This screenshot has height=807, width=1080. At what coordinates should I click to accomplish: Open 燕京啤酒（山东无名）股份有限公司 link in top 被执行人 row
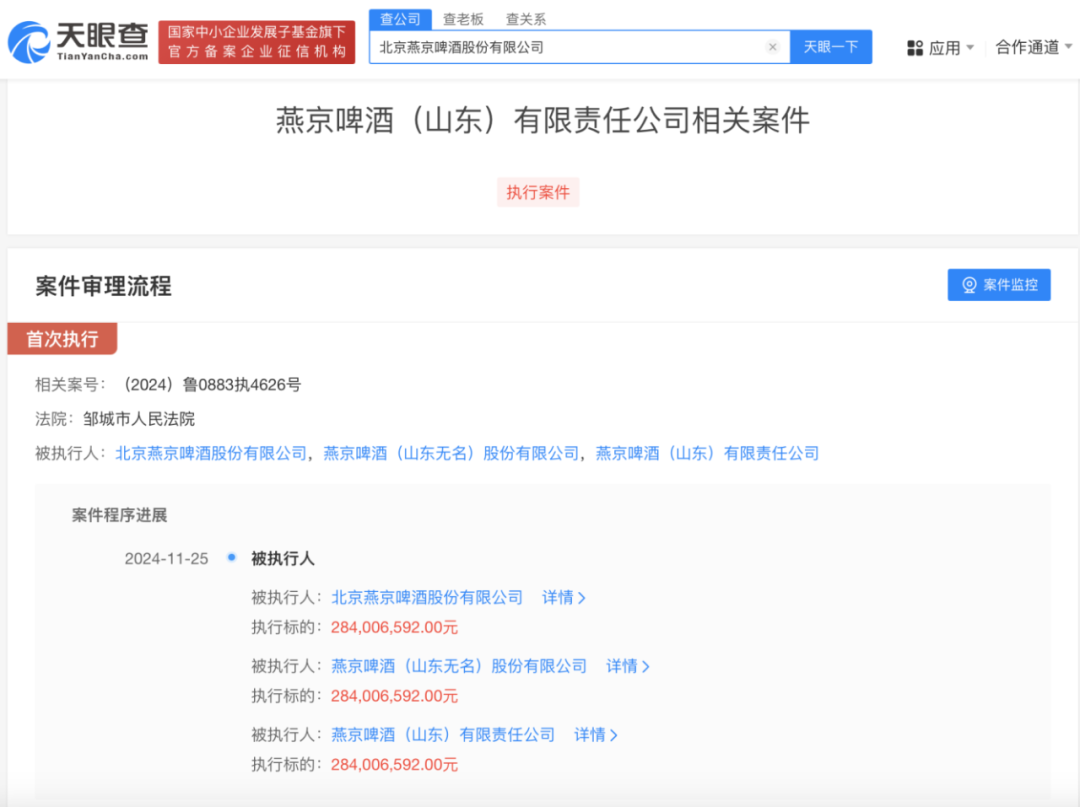tap(451, 453)
